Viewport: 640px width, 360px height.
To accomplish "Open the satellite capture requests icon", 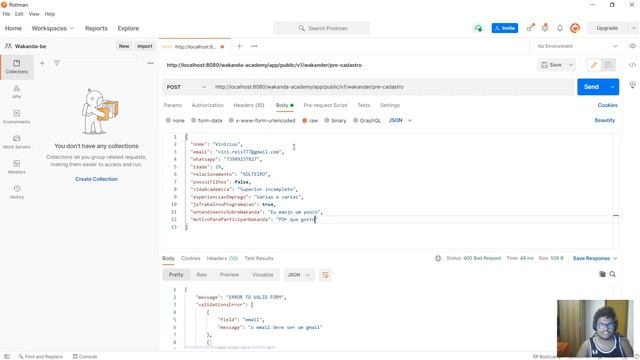I will point(530,28).
